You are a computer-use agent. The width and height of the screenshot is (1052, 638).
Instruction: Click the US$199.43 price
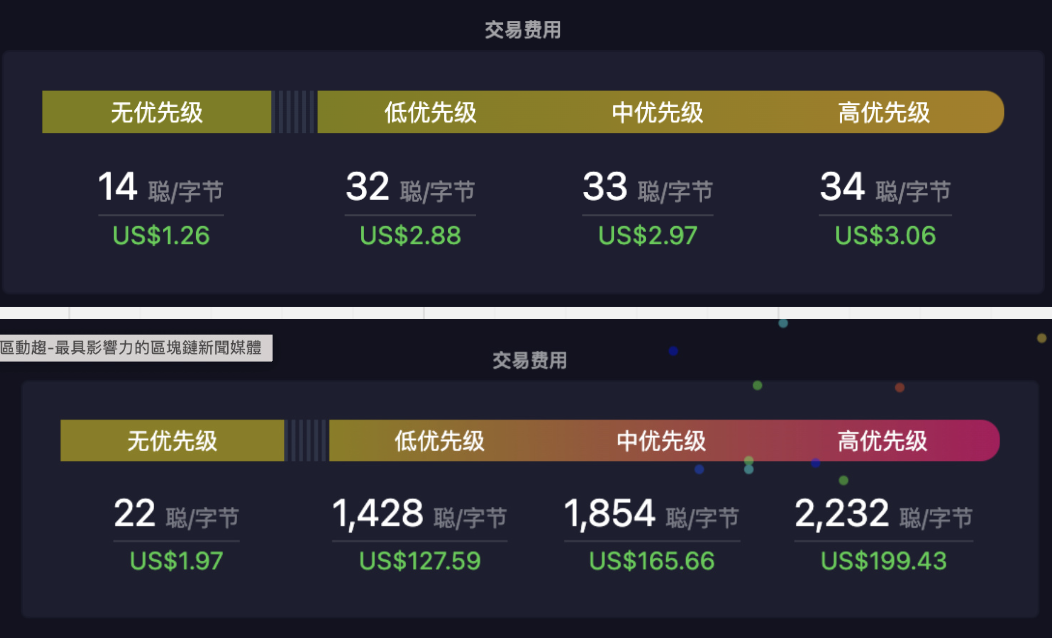tap(884, 561)
